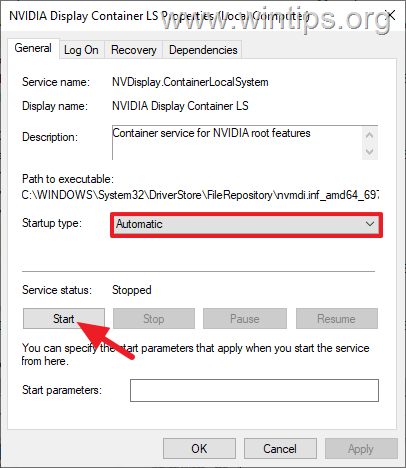Select the path to executable text
Image resolution: width=406 pixels, height=468 pixels.
coord(200,195)
